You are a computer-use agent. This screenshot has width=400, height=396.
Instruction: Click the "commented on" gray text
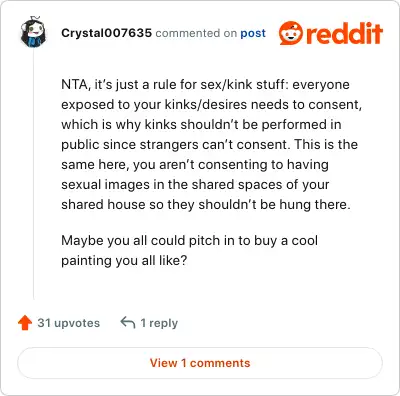point(196,33)
